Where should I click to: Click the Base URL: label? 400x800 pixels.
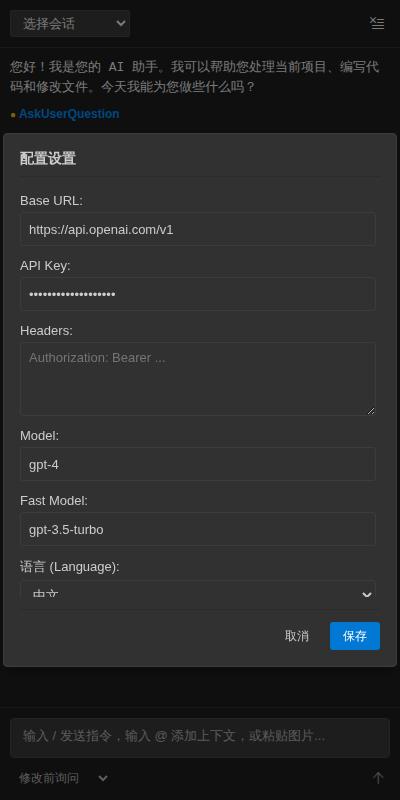[51, 201]
